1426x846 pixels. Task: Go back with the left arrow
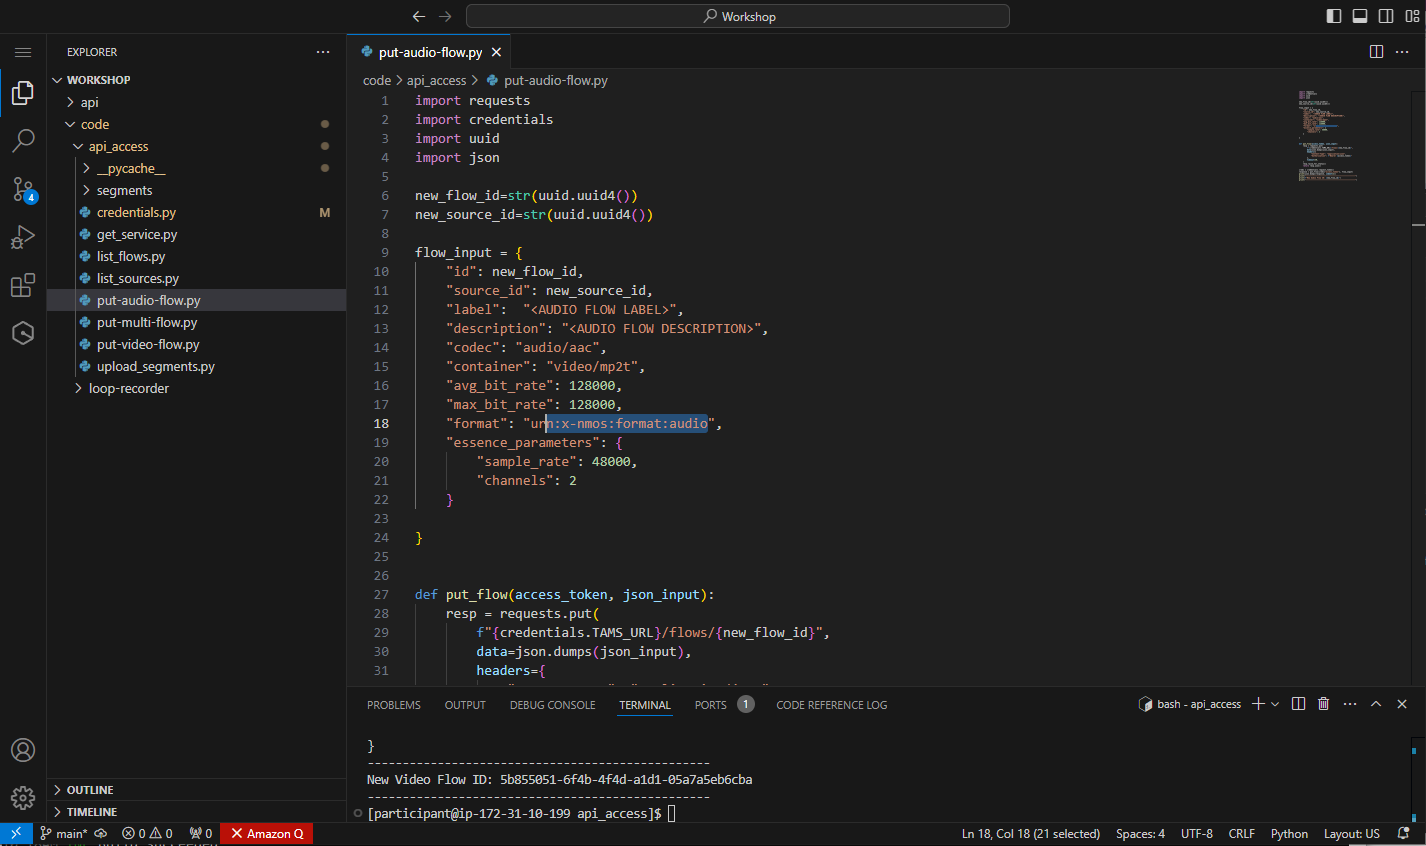[419, 16]
